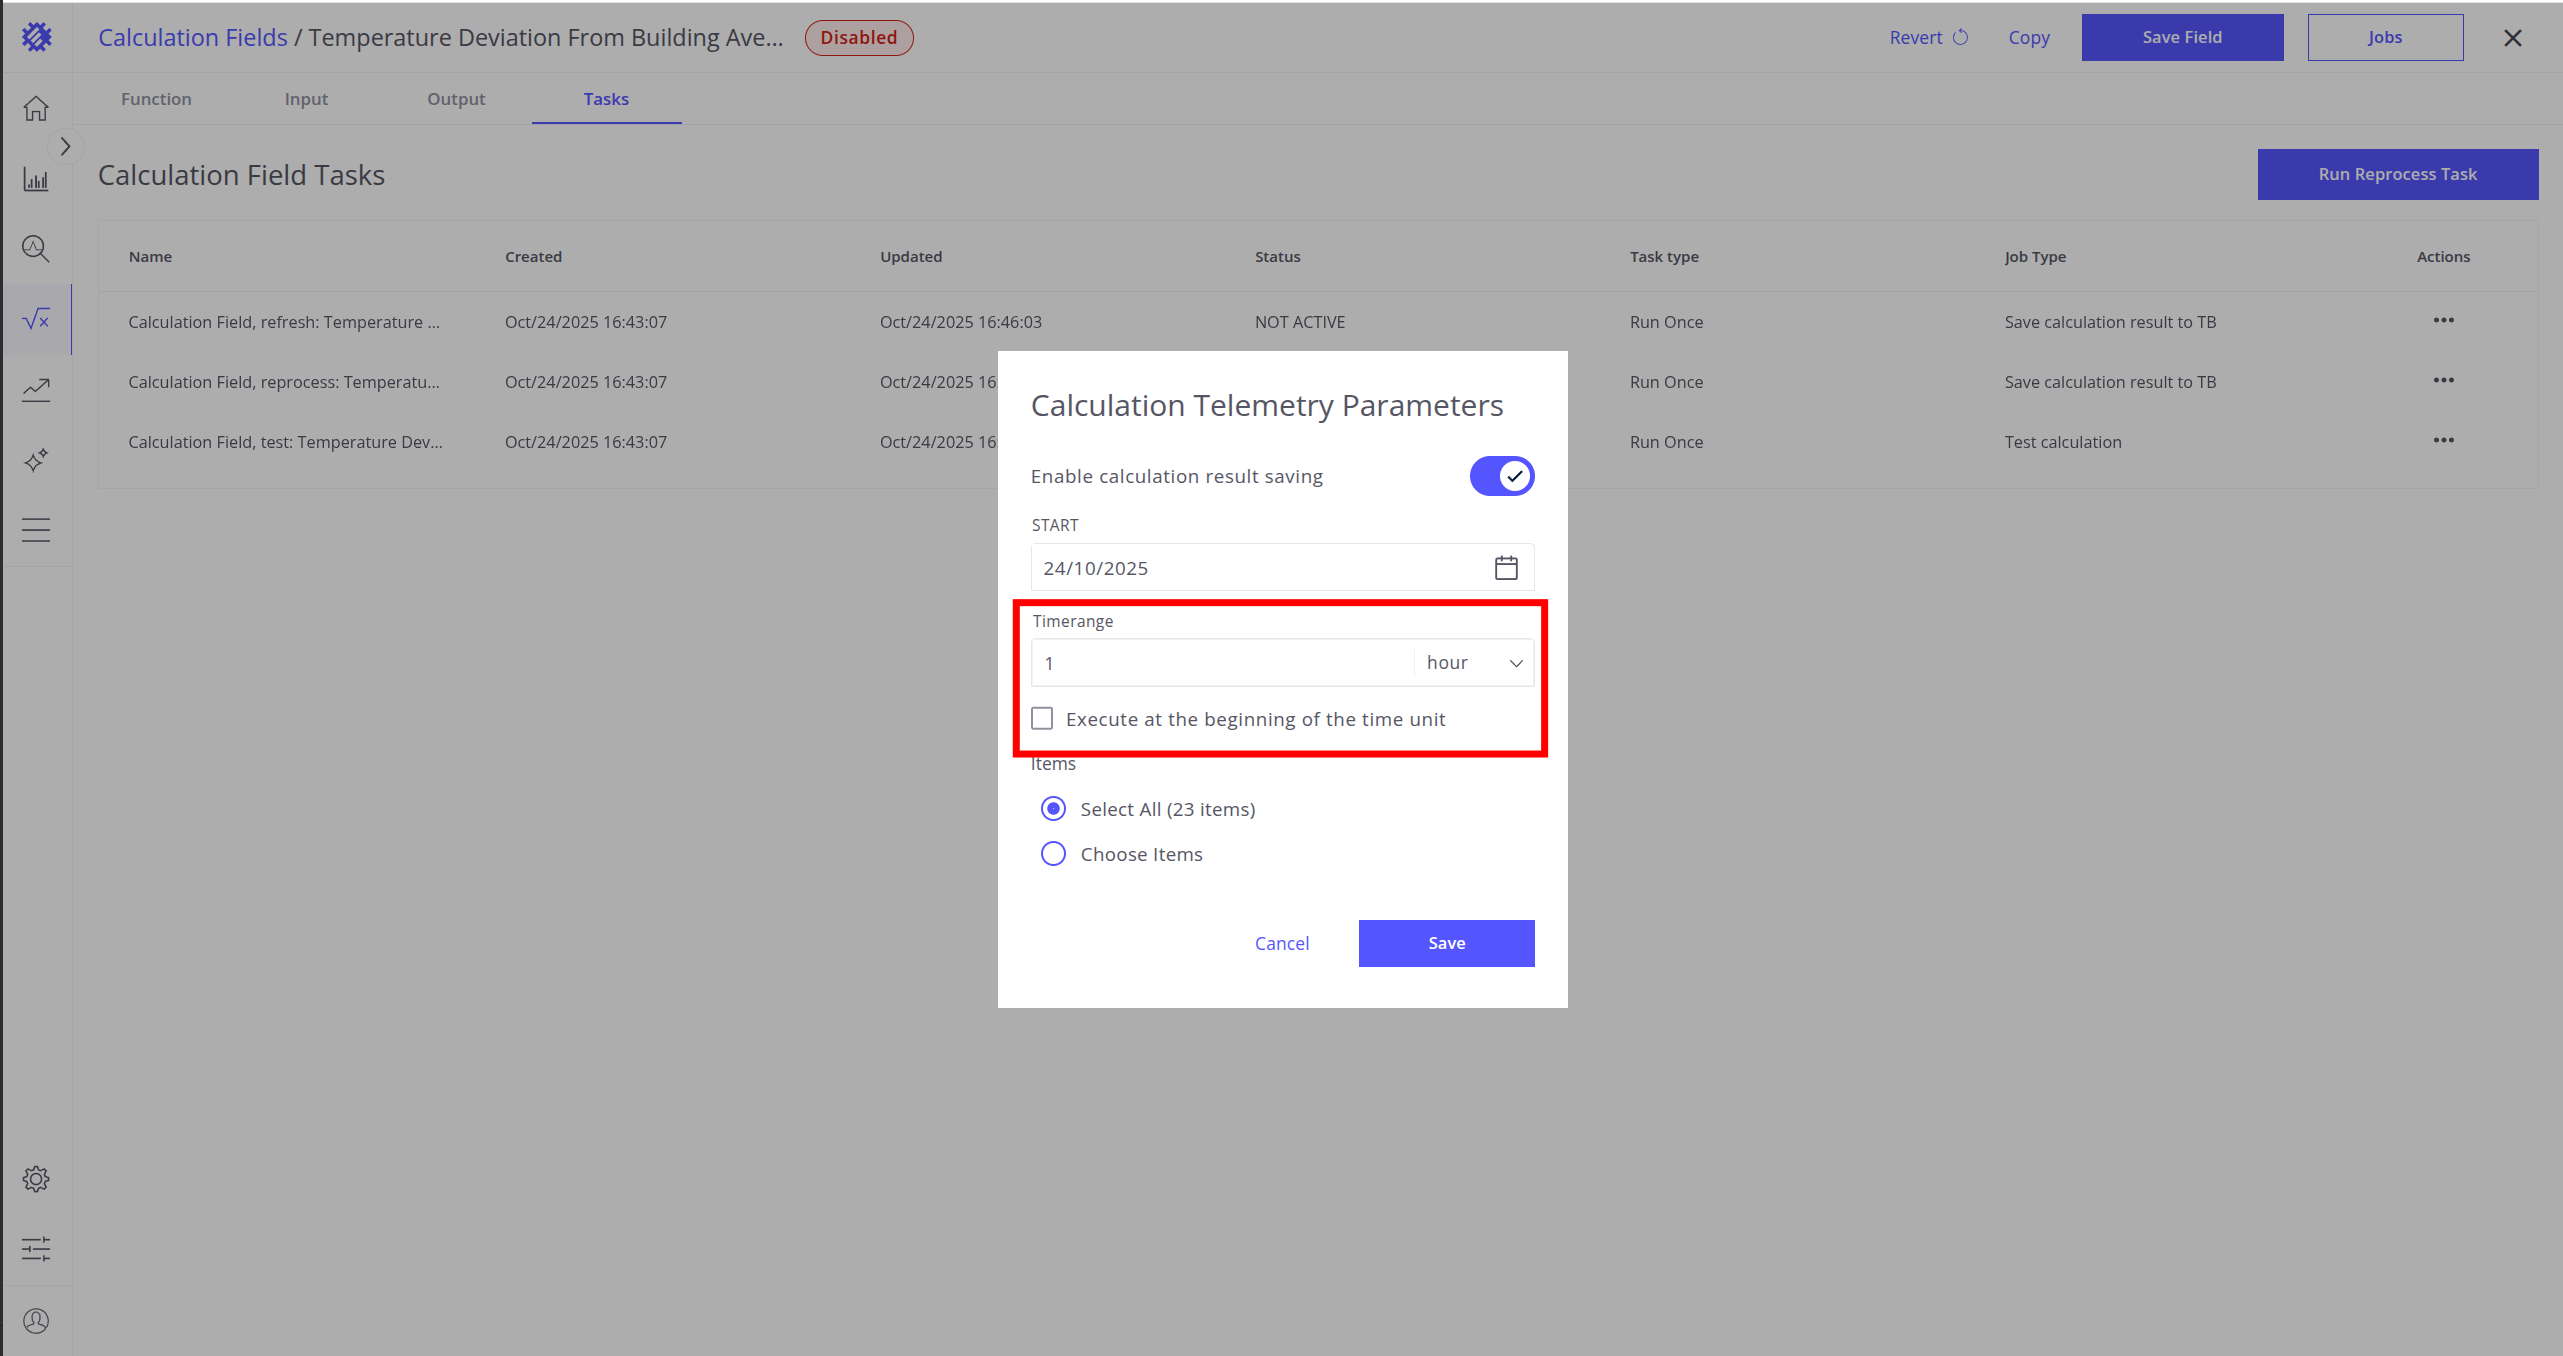Switch to the Output tab
Viewport: 2563px width, 1356px height.
click(x=456, y=99)
